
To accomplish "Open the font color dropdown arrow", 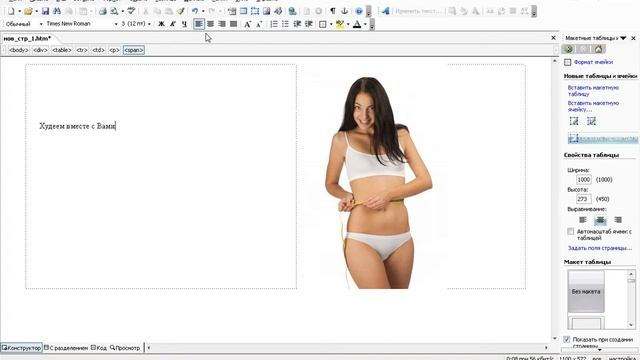I will tap(365, 24).
